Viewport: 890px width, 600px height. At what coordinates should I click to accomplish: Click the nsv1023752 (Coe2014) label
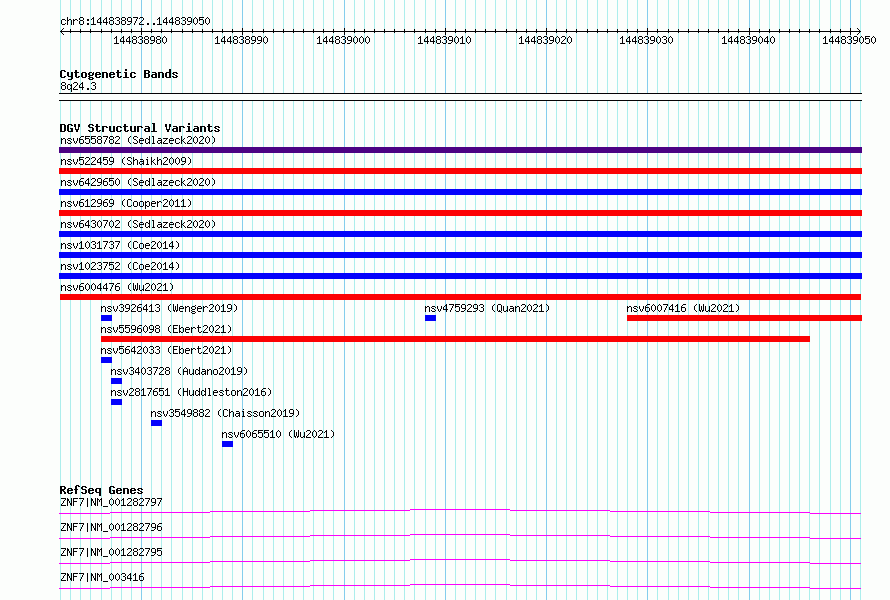click(120, 266)
